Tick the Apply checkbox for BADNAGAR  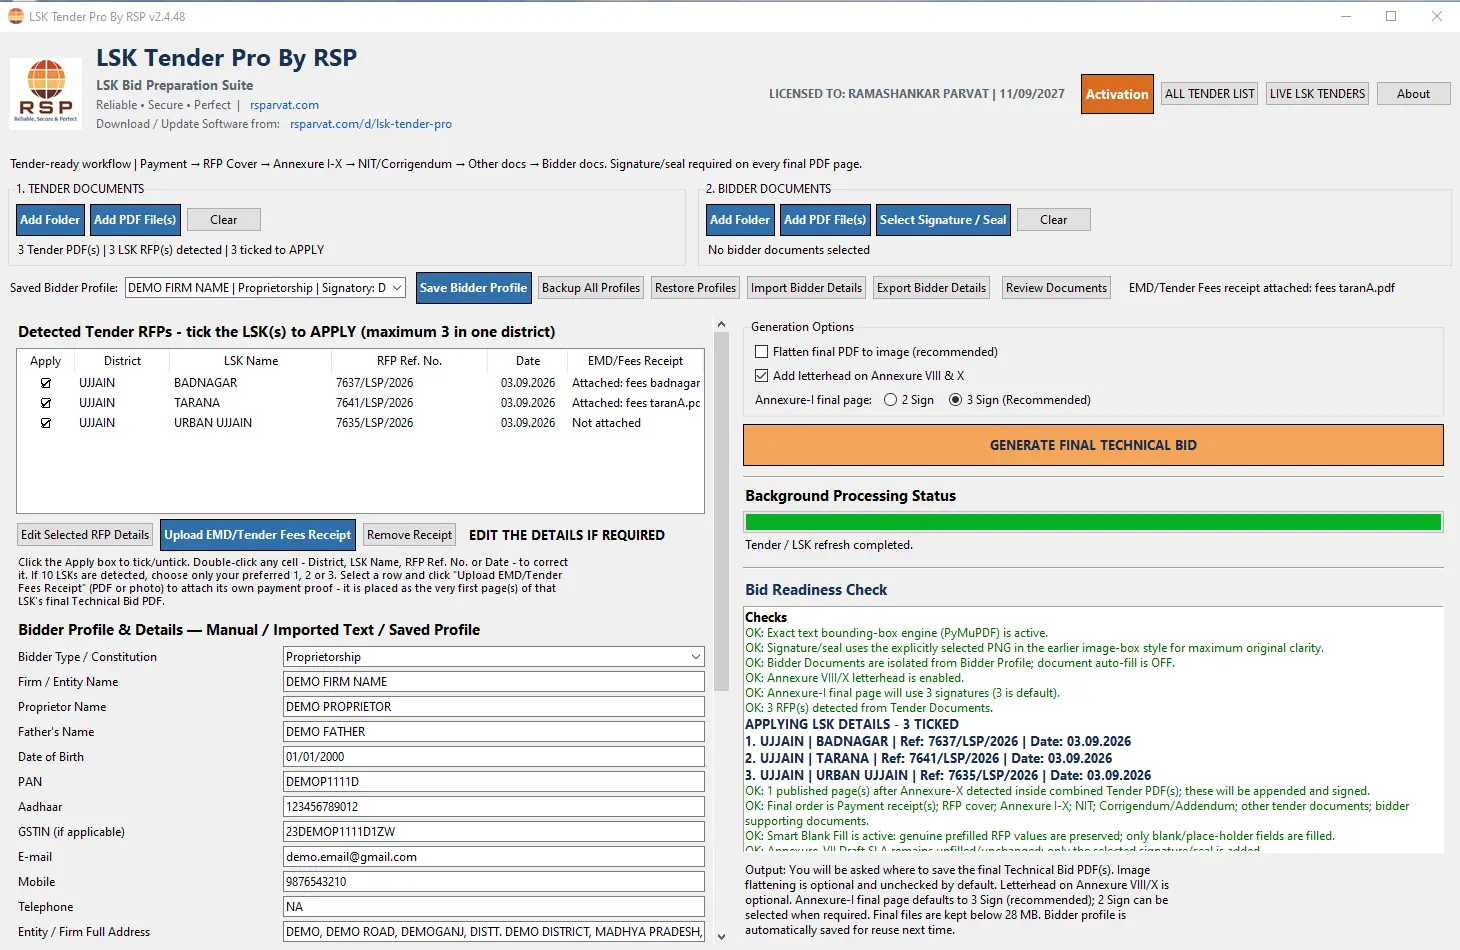coord(45,383)
